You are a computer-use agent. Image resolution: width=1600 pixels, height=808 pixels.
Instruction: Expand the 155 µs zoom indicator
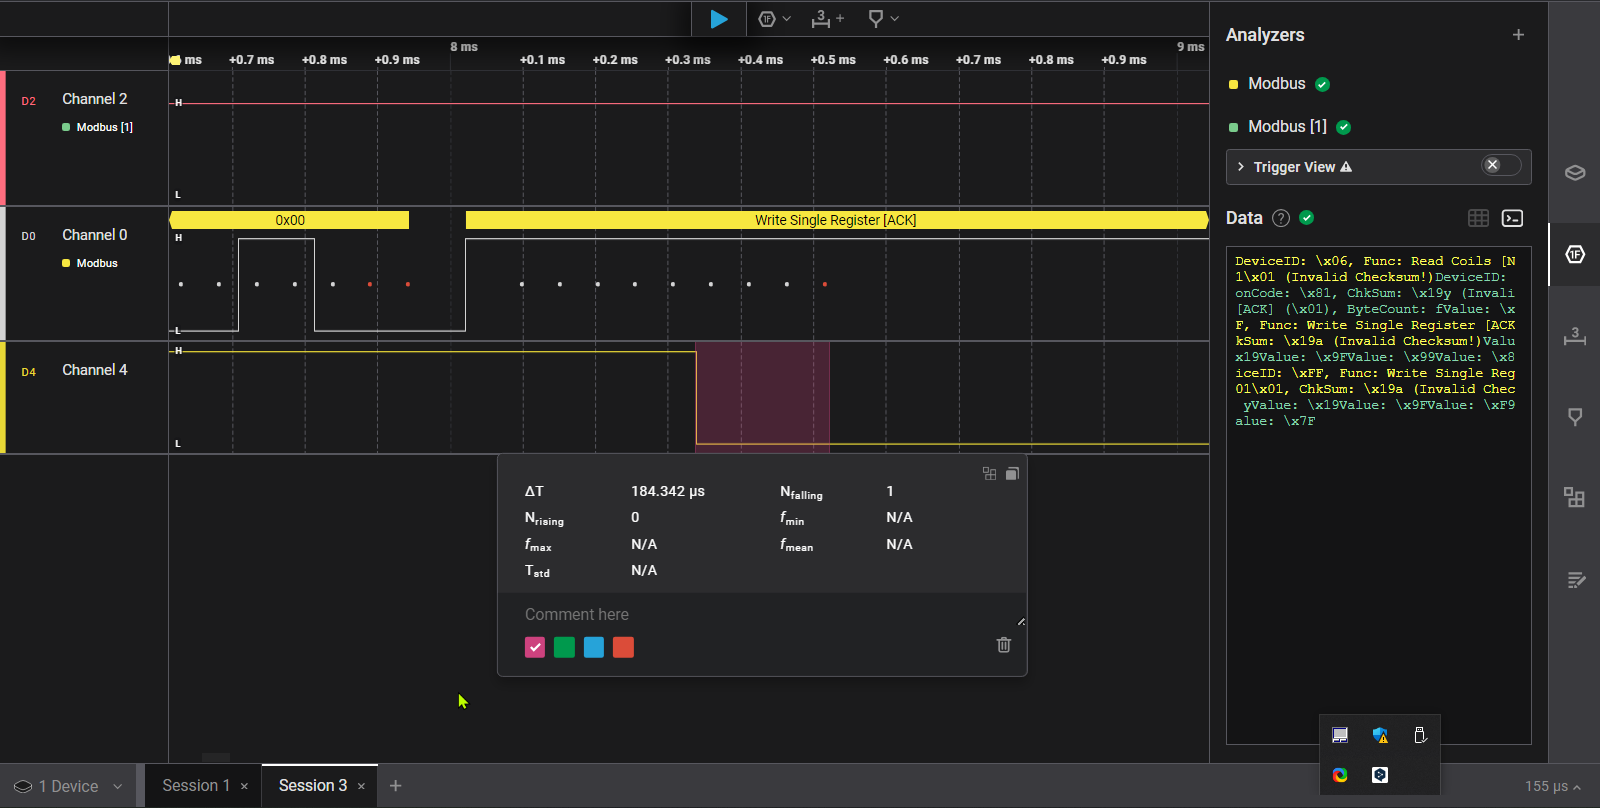1553,787
